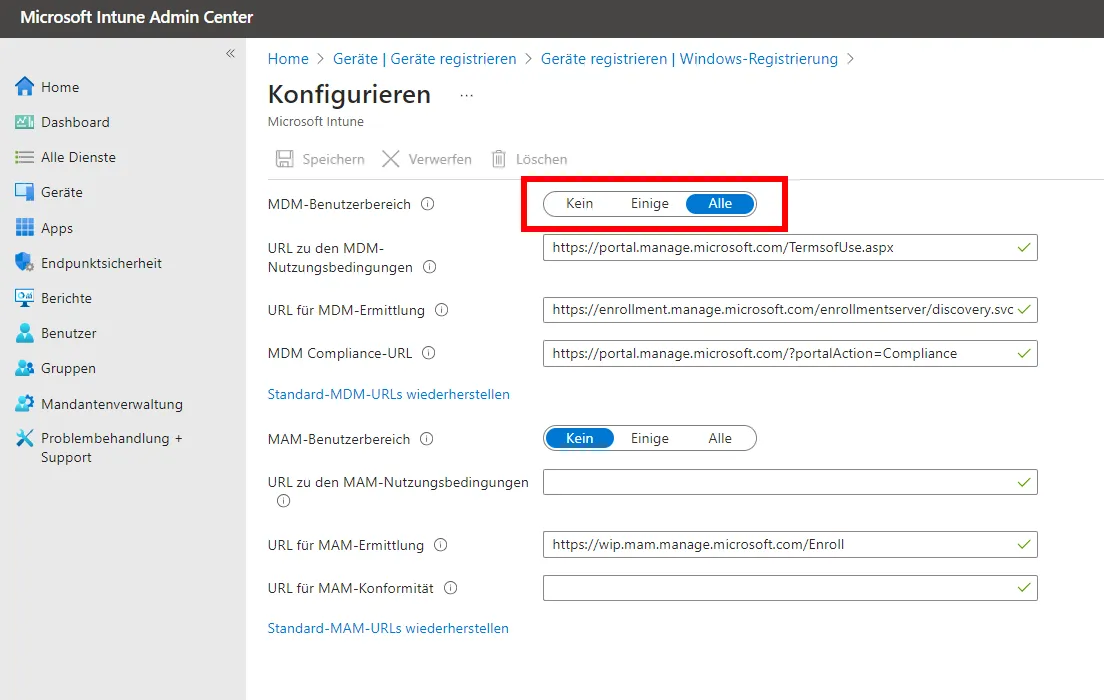Collapse the left navigation pane
The width and height of the screenshot is (1104, 700).
230,53
